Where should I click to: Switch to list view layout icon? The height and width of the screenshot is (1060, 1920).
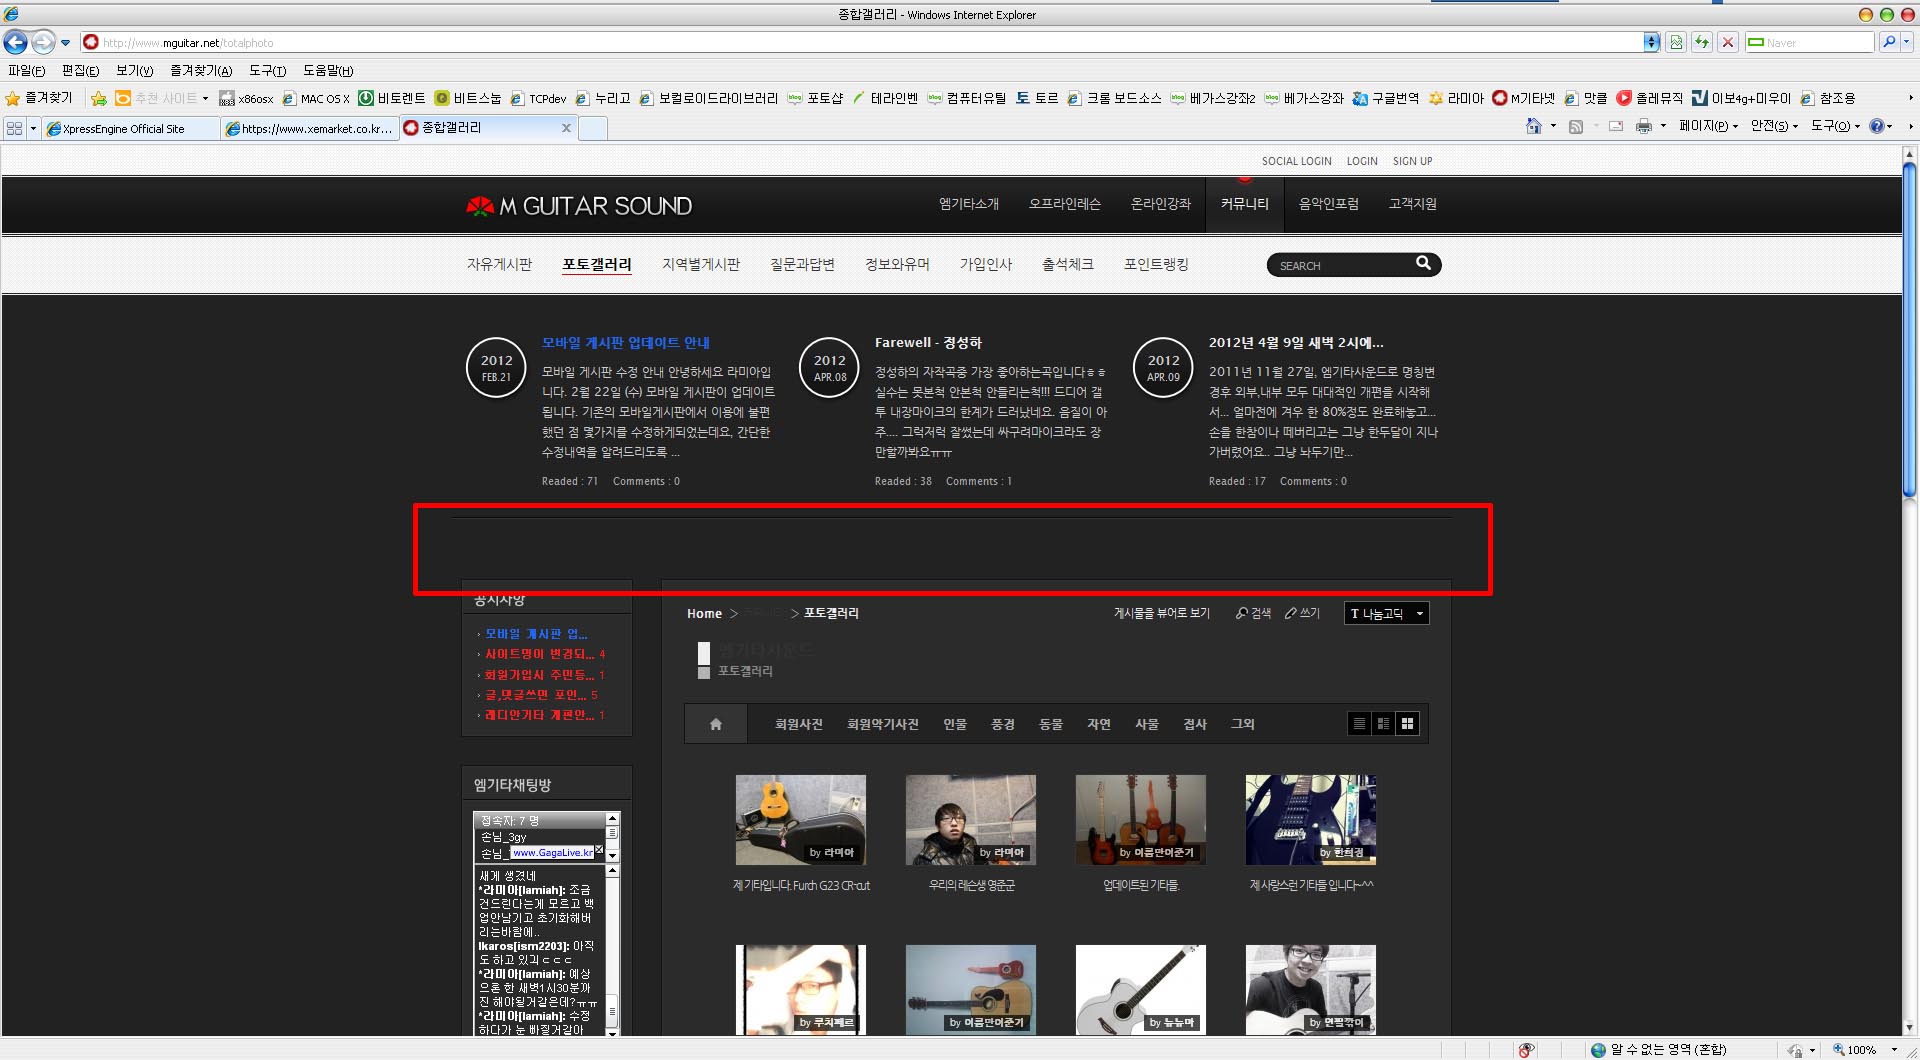1358,724
